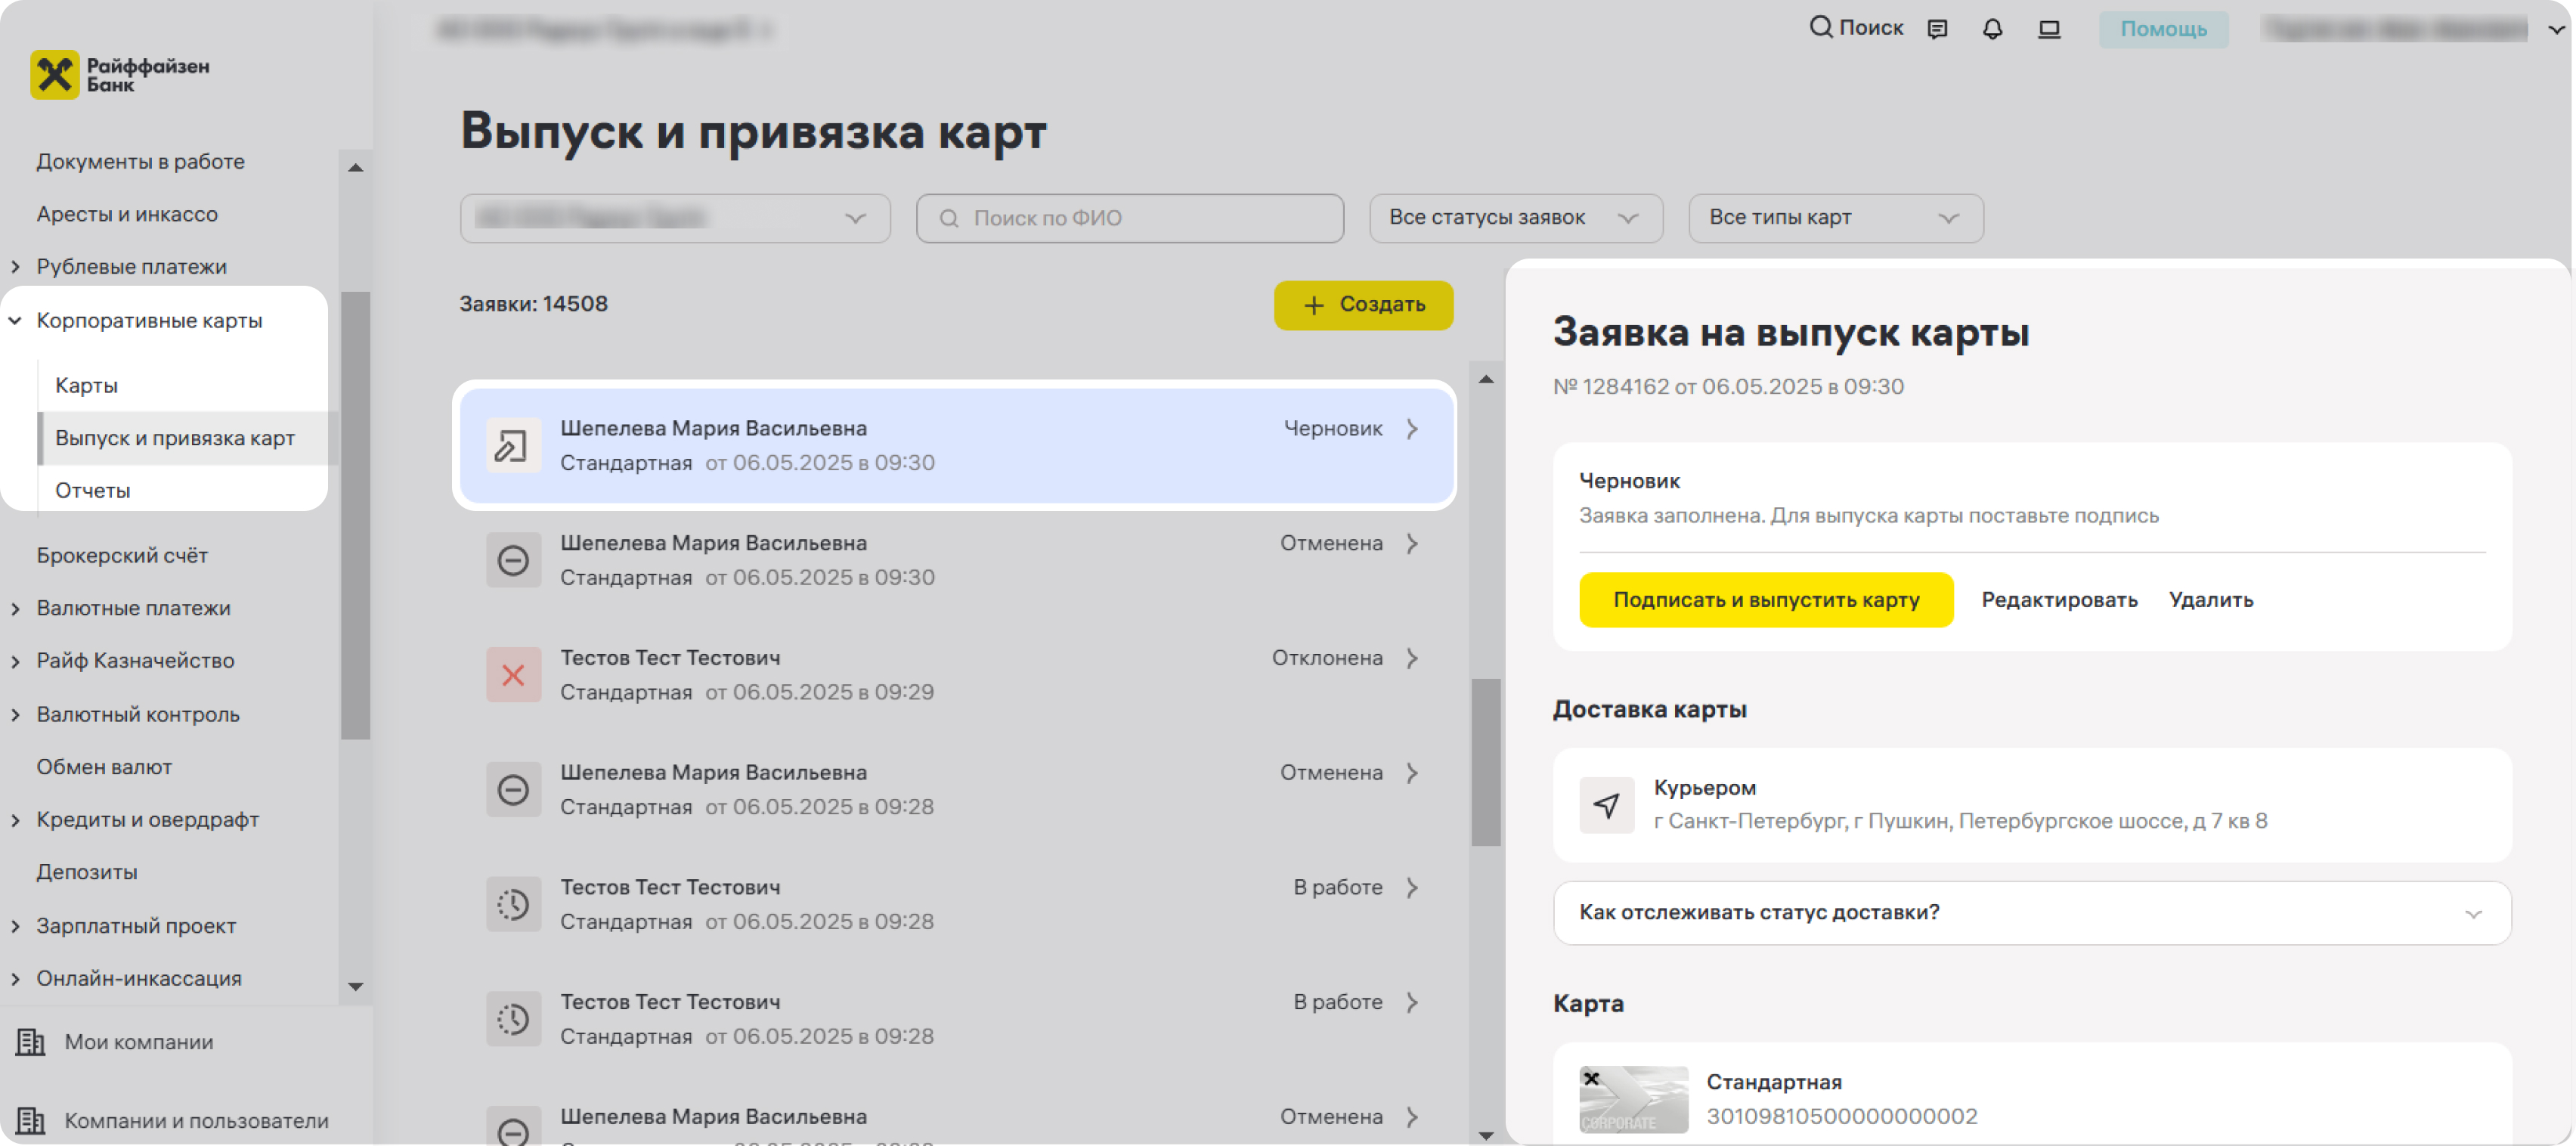This screenshot has height=1146, width=2576.
Task: Click the courier delivery arrow icon
Action: tap(1606, 805)
